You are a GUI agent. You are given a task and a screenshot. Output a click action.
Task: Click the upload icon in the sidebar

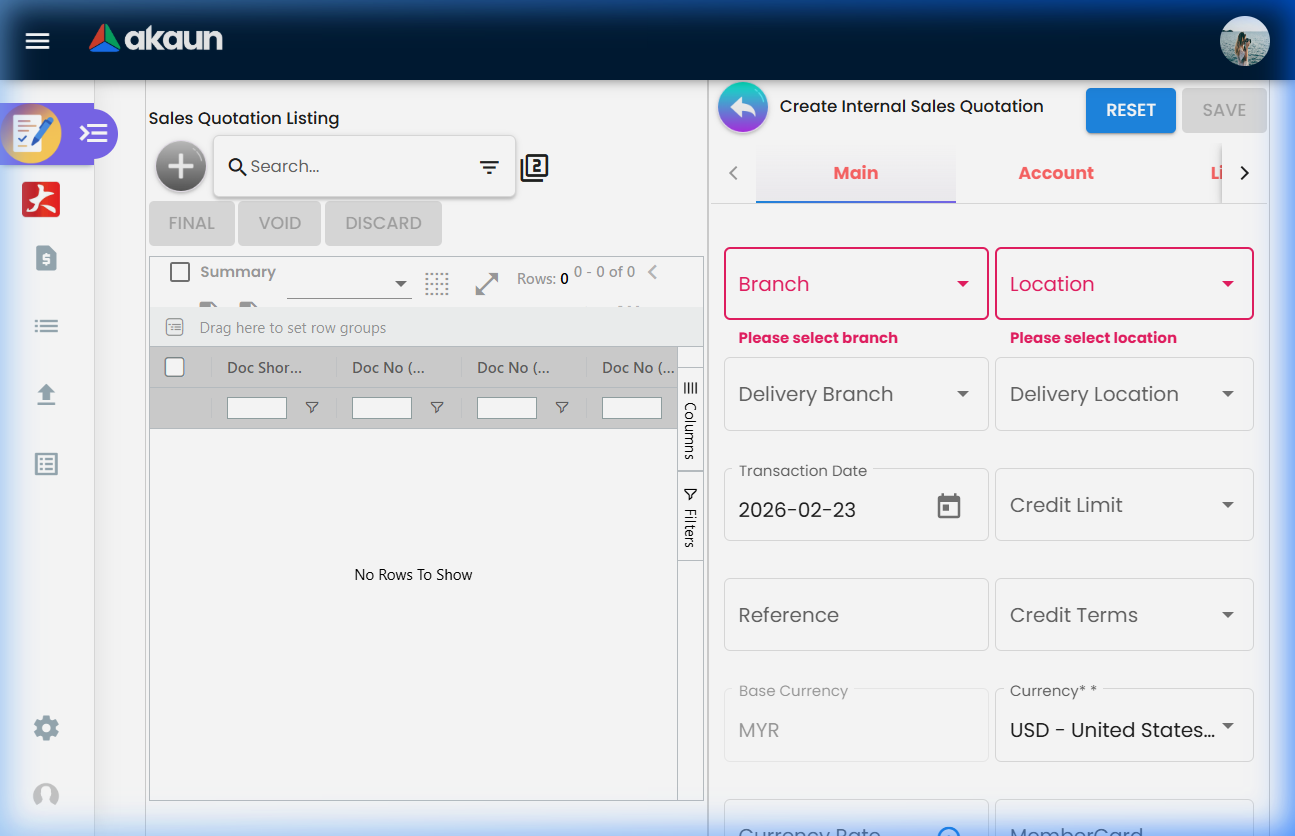(x=45, y=394)
